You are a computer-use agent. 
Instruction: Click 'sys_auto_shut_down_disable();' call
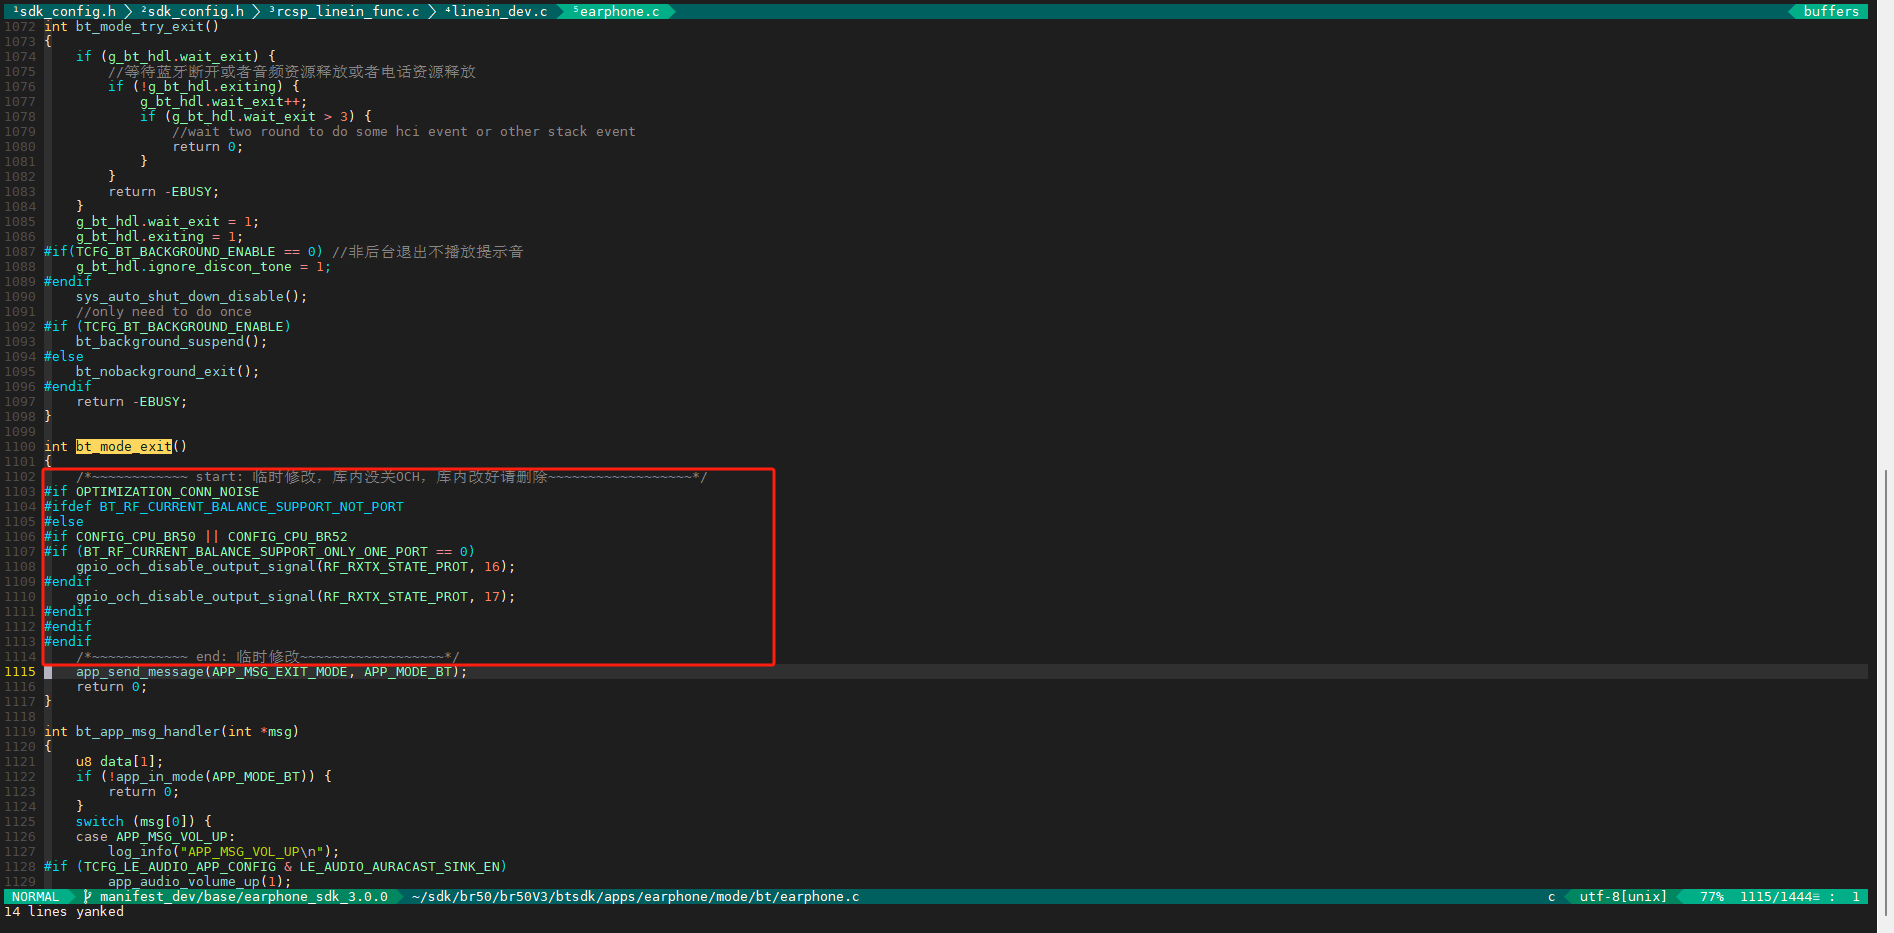point(192,296)
